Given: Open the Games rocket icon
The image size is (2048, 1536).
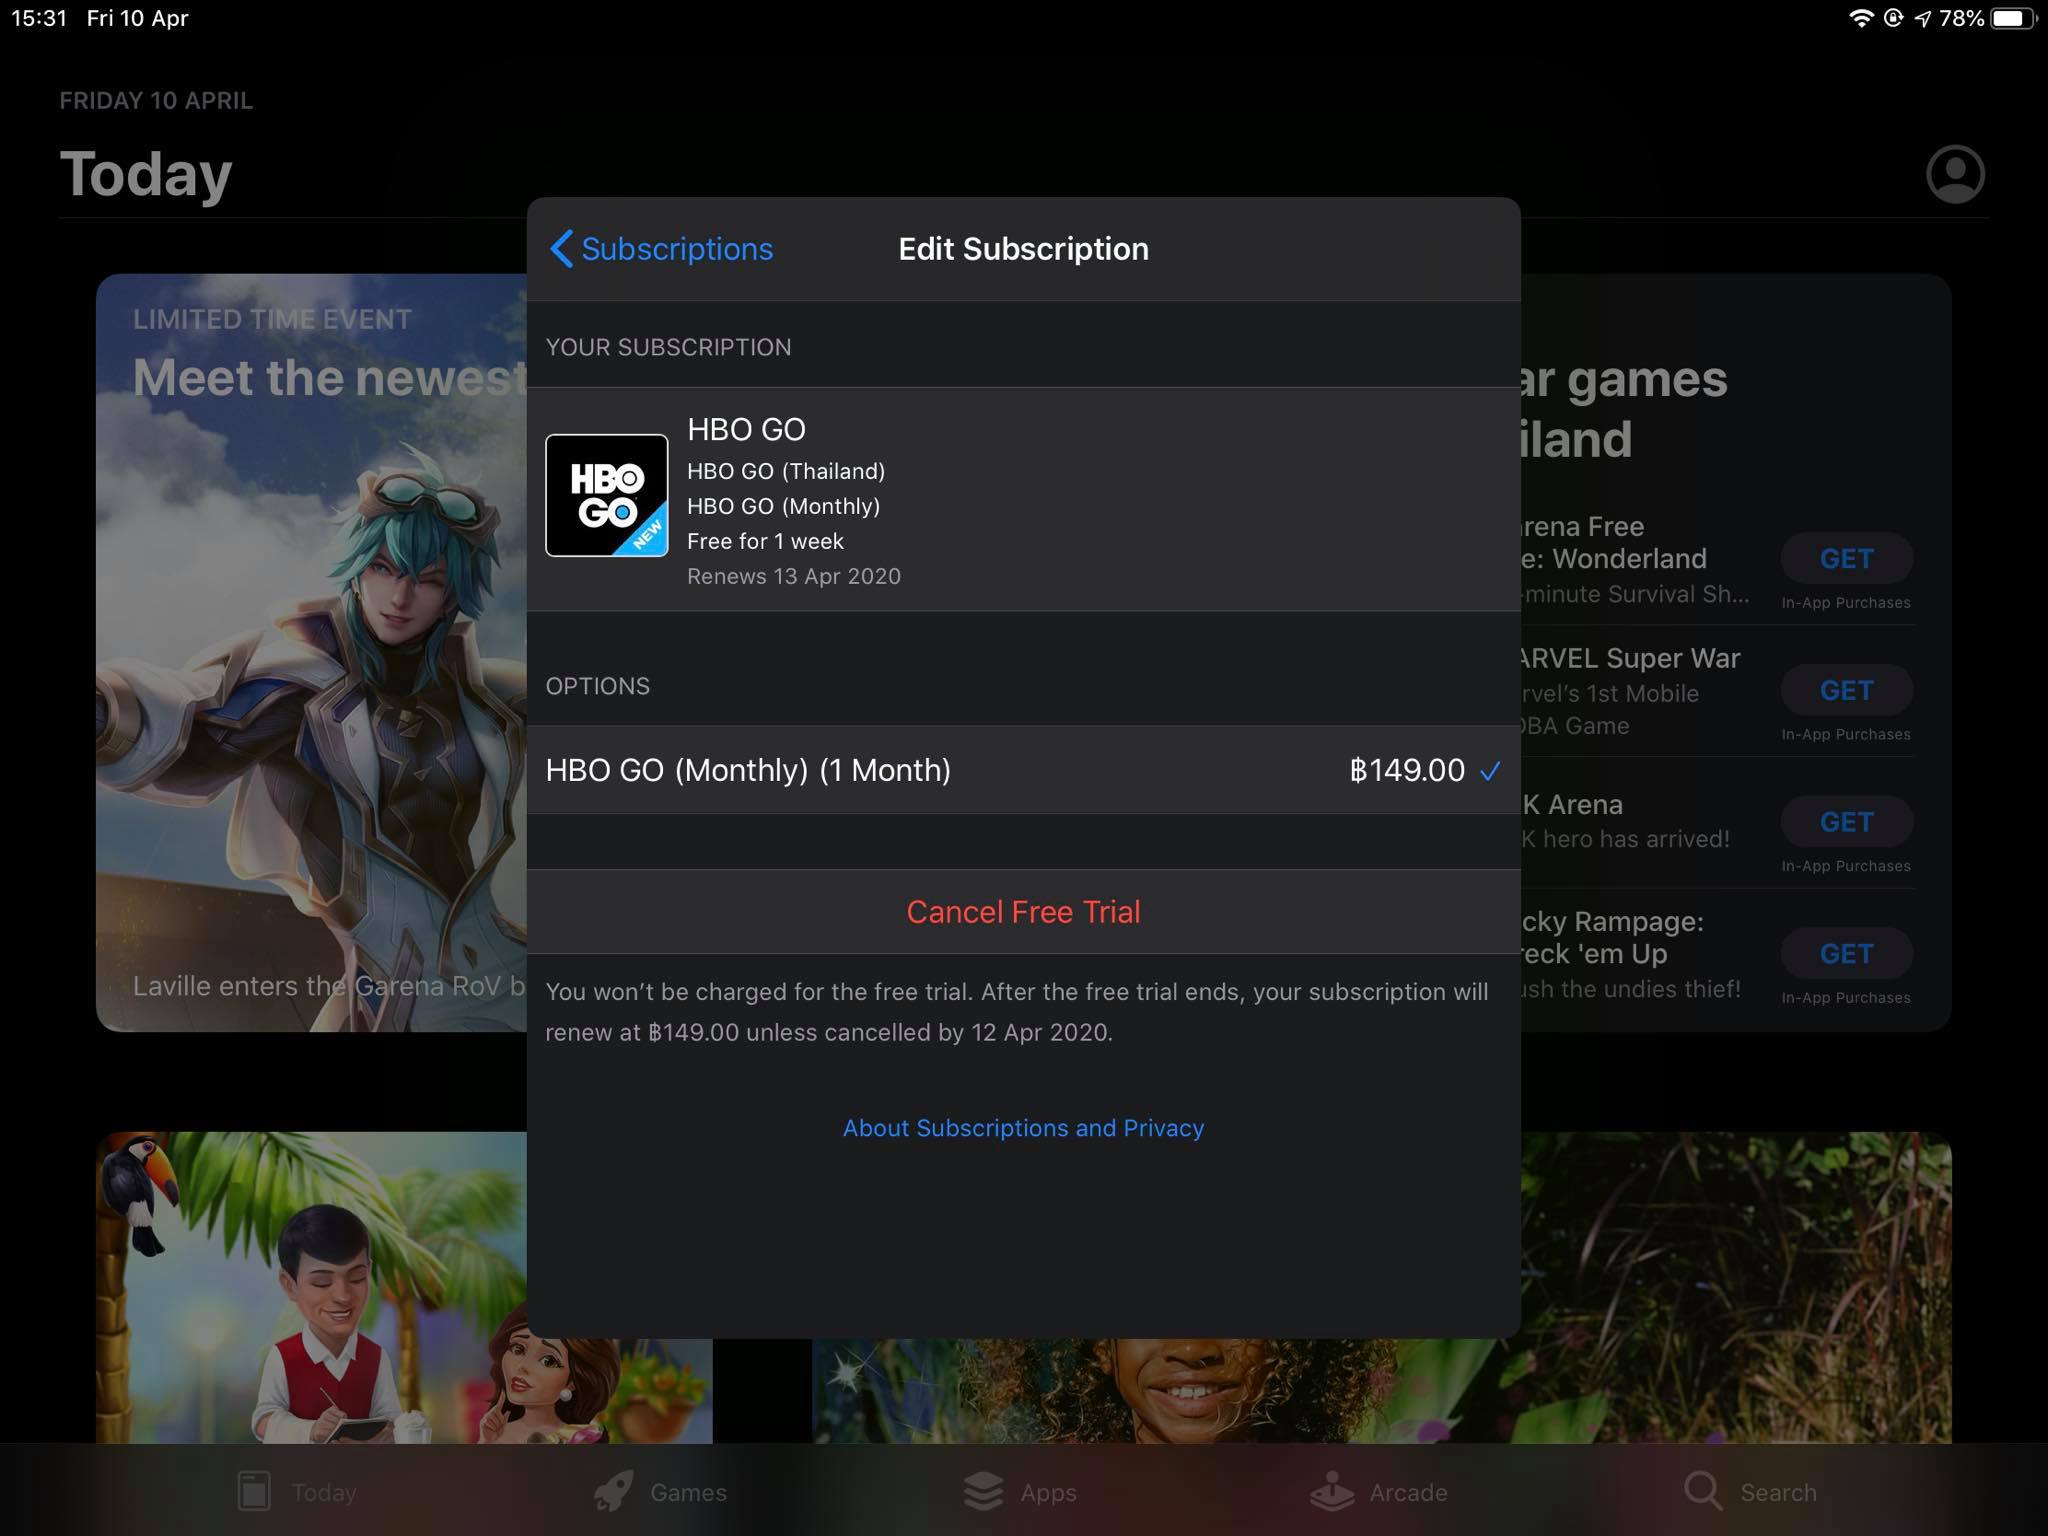Looking at the screenshot, I should [x=613, y=1491].
